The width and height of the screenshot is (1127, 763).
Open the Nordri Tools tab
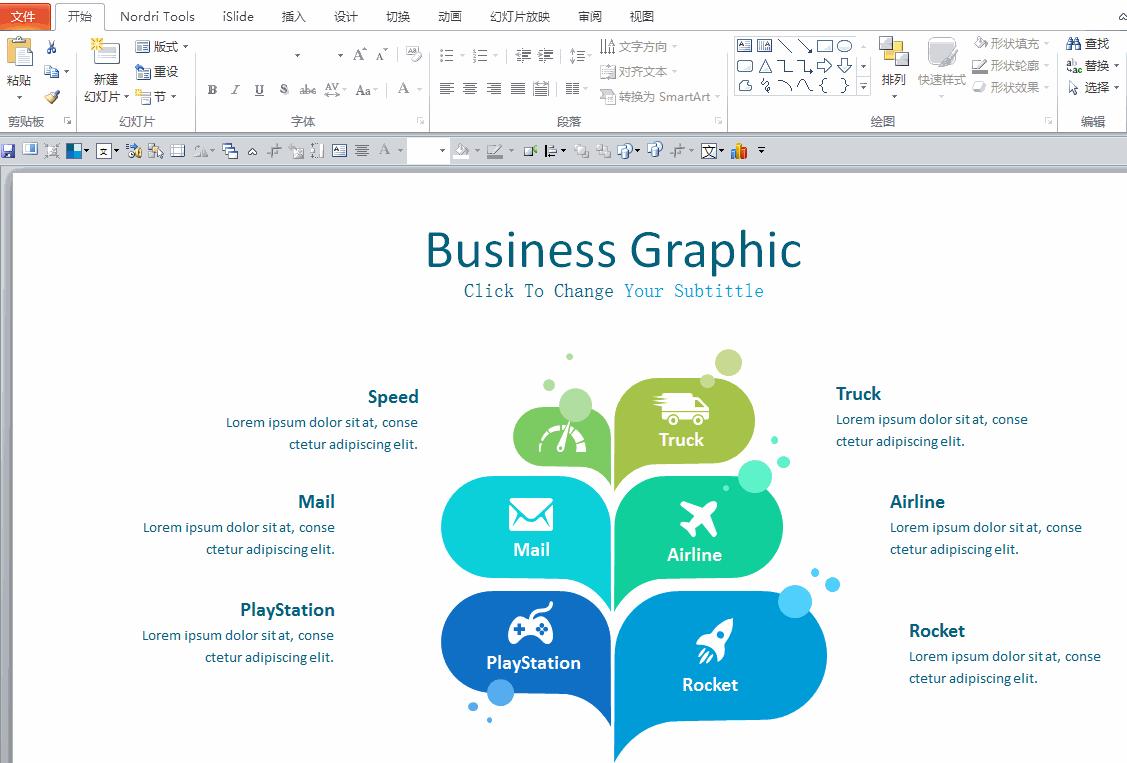157,16
